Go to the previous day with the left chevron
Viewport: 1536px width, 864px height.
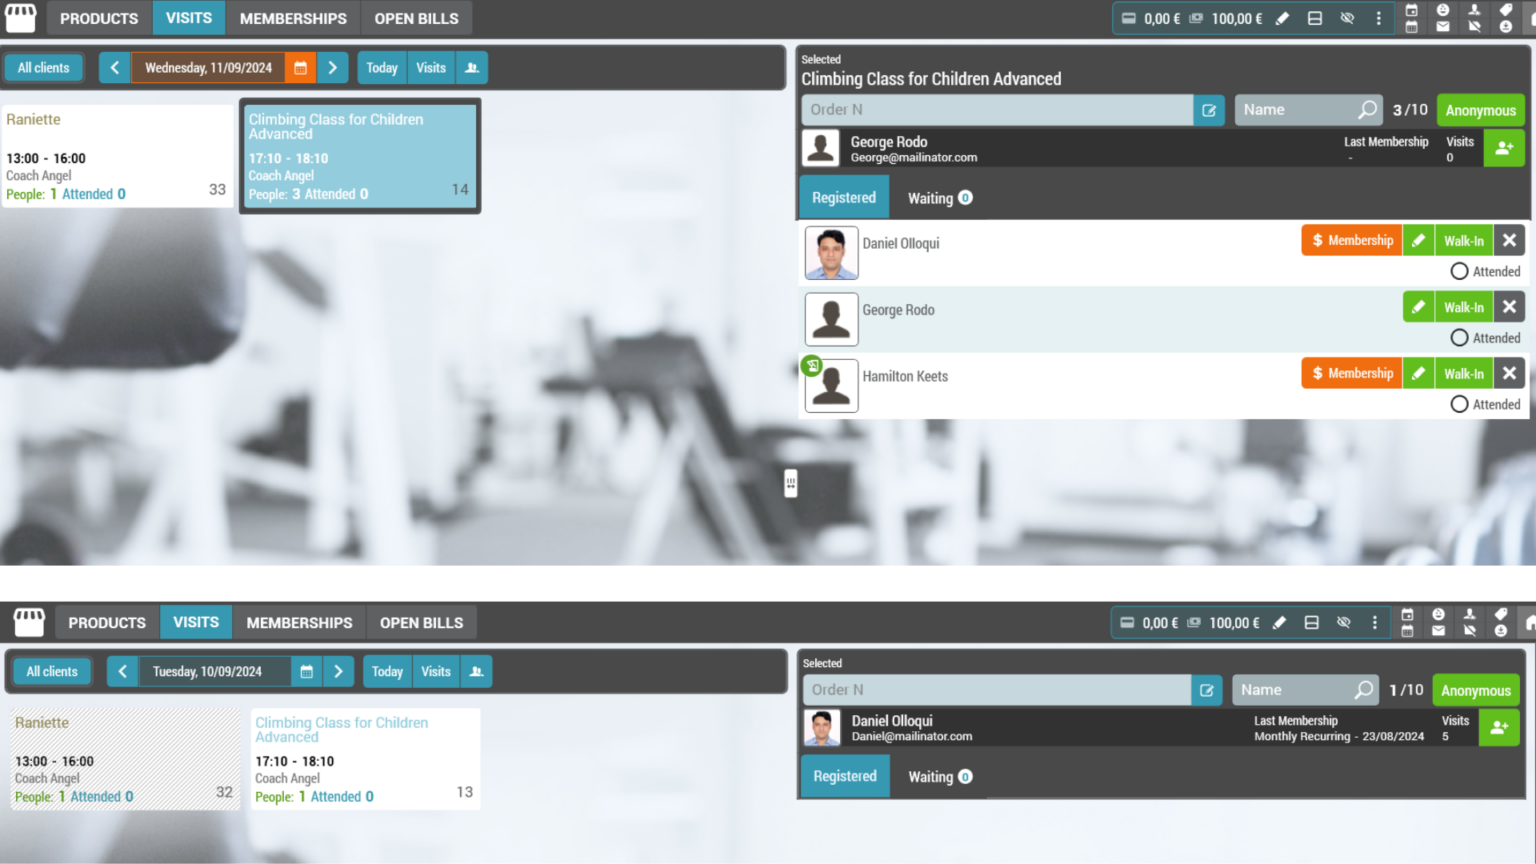pos(114,67)
